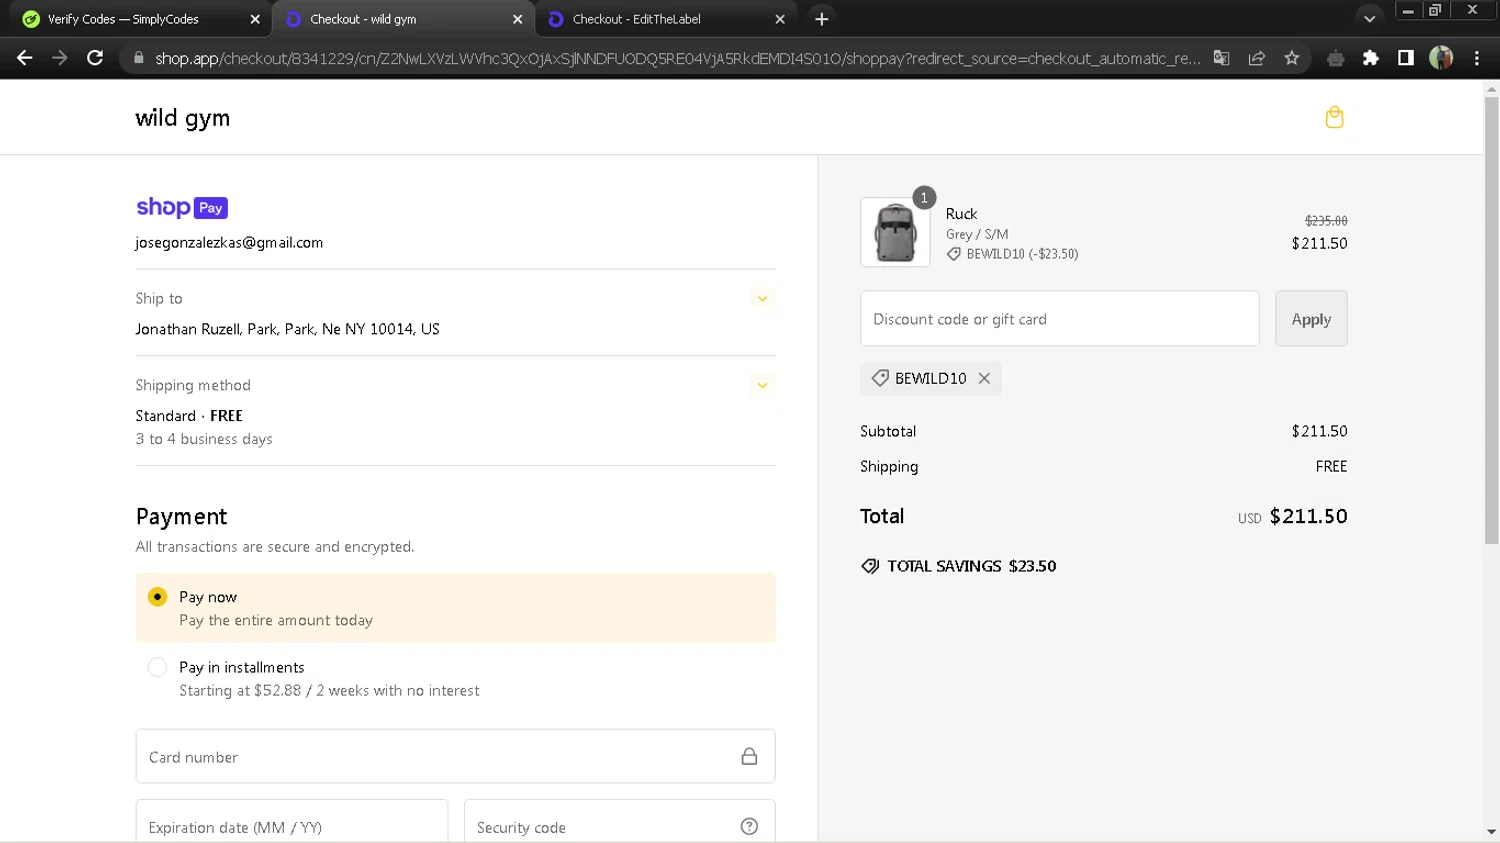Go forward in browser history
This screenshot has height=843, width=1500.
pos(60,58)
